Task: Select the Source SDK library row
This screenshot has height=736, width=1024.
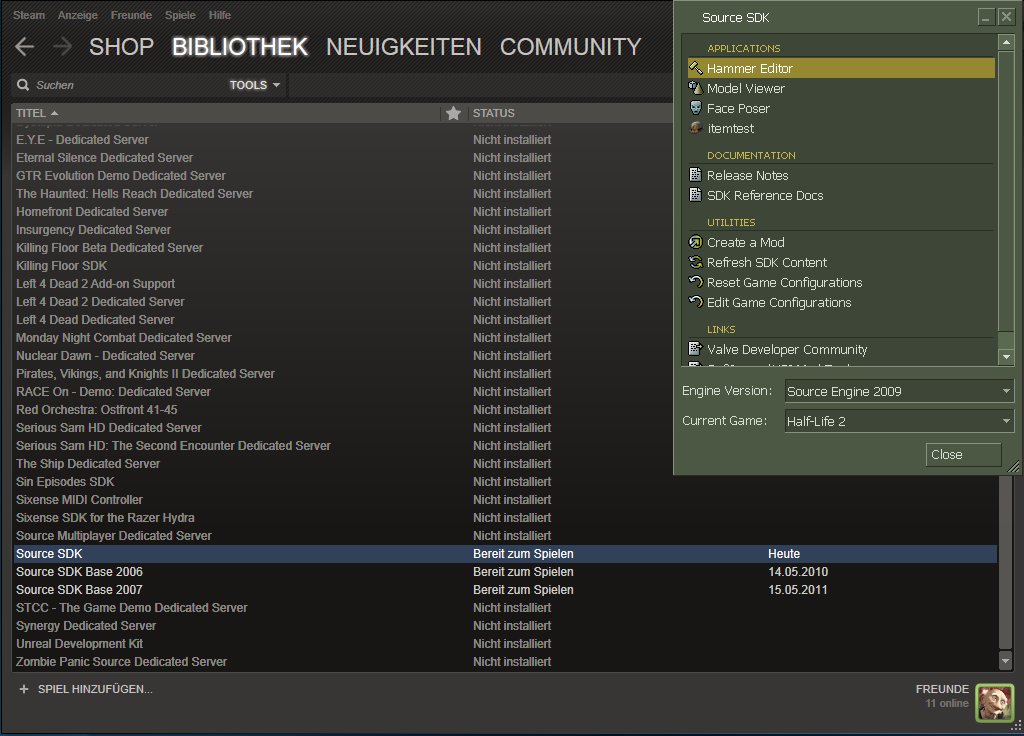Action: [505, 554]
